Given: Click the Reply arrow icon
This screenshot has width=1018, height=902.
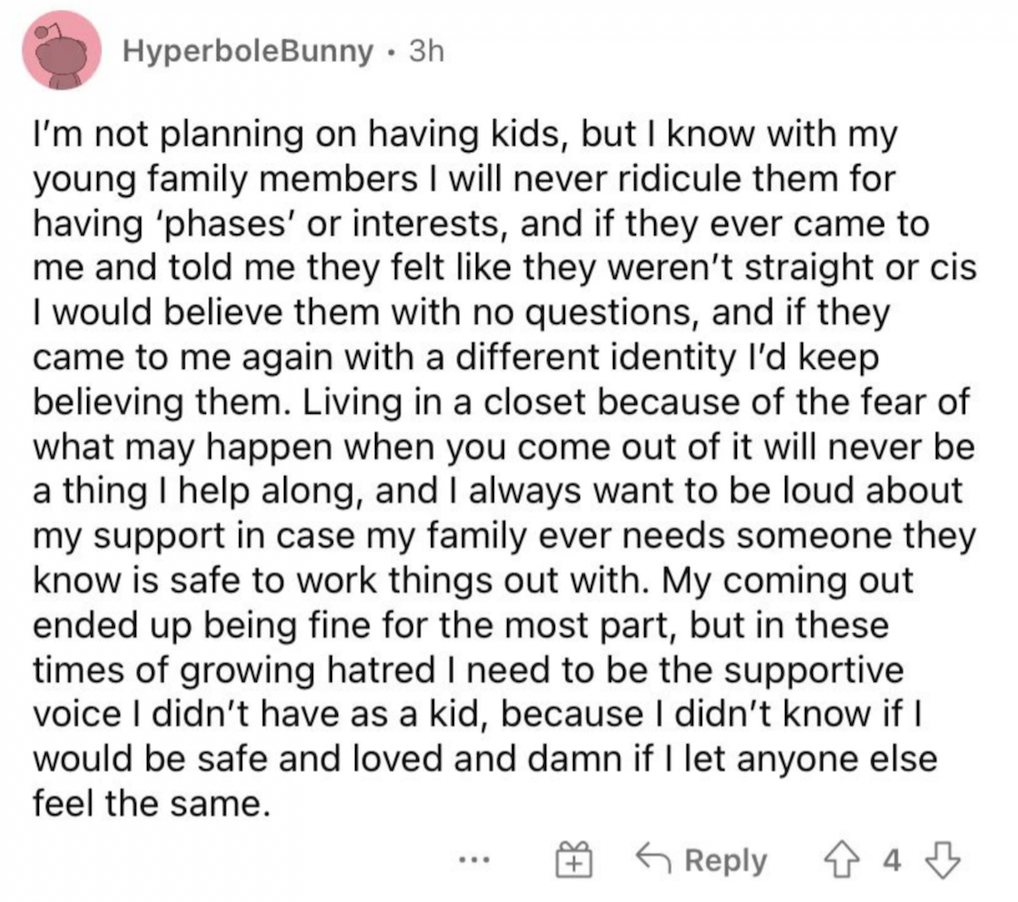Looking at the screenshot, I should point(654,860).
